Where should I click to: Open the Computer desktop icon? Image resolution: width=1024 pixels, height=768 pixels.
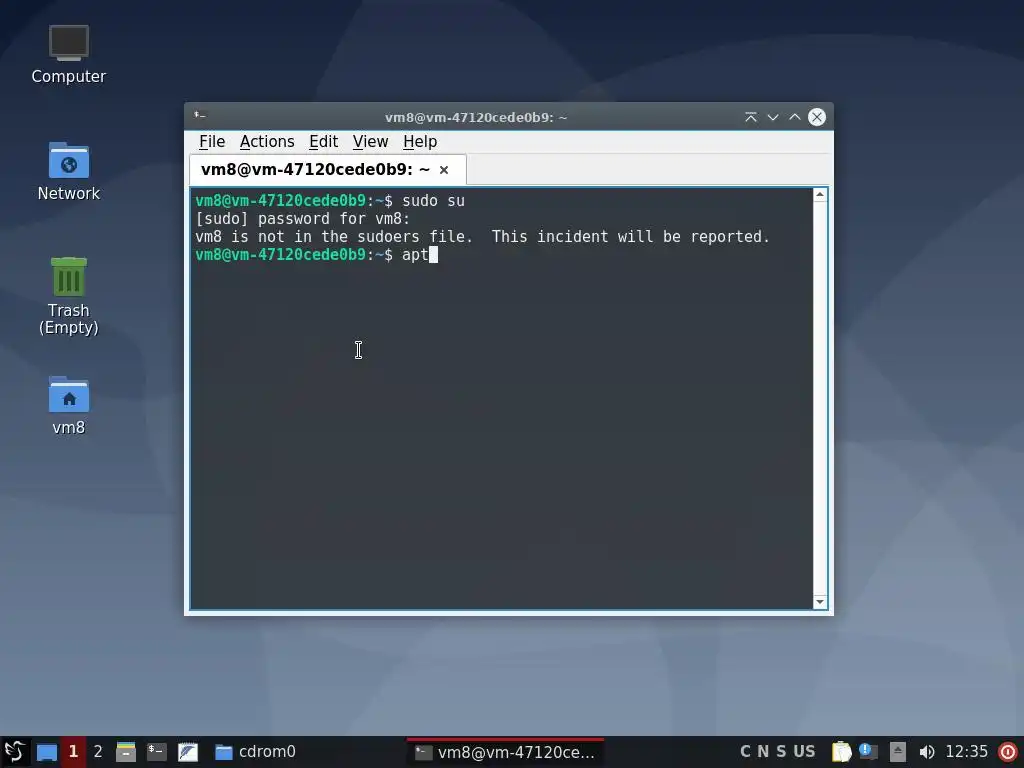(69, 54)
